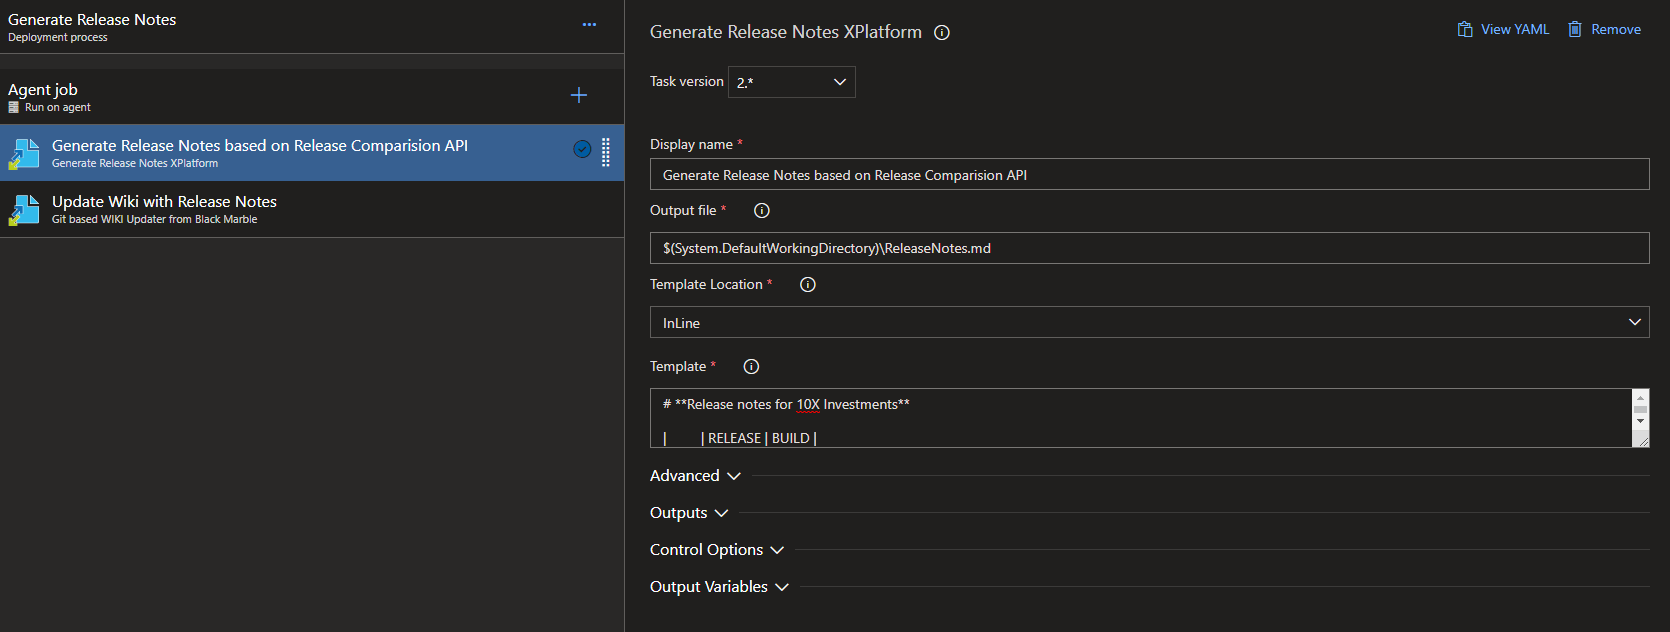Add a task to Agent job
The width and height of the screenshot is (1670, 632).
pyautogui.click(x=578, y=95)
